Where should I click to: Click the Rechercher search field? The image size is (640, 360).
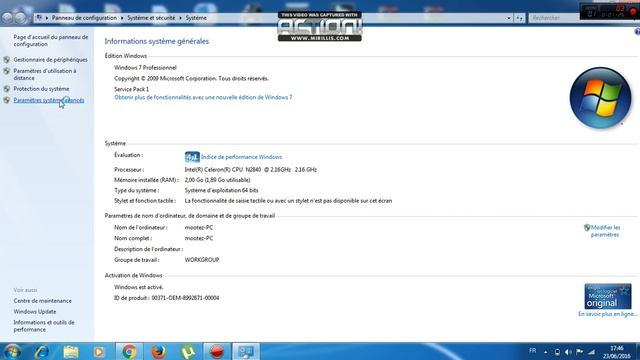[553, 18]
